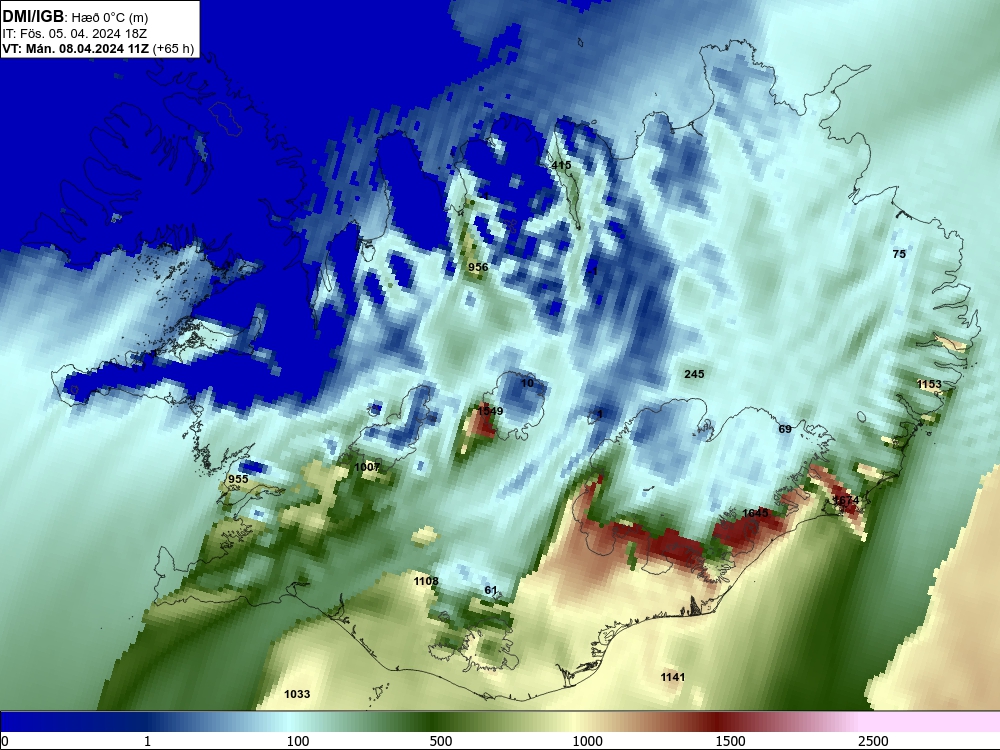Click the 1153 value on the map

click(929, 384)
